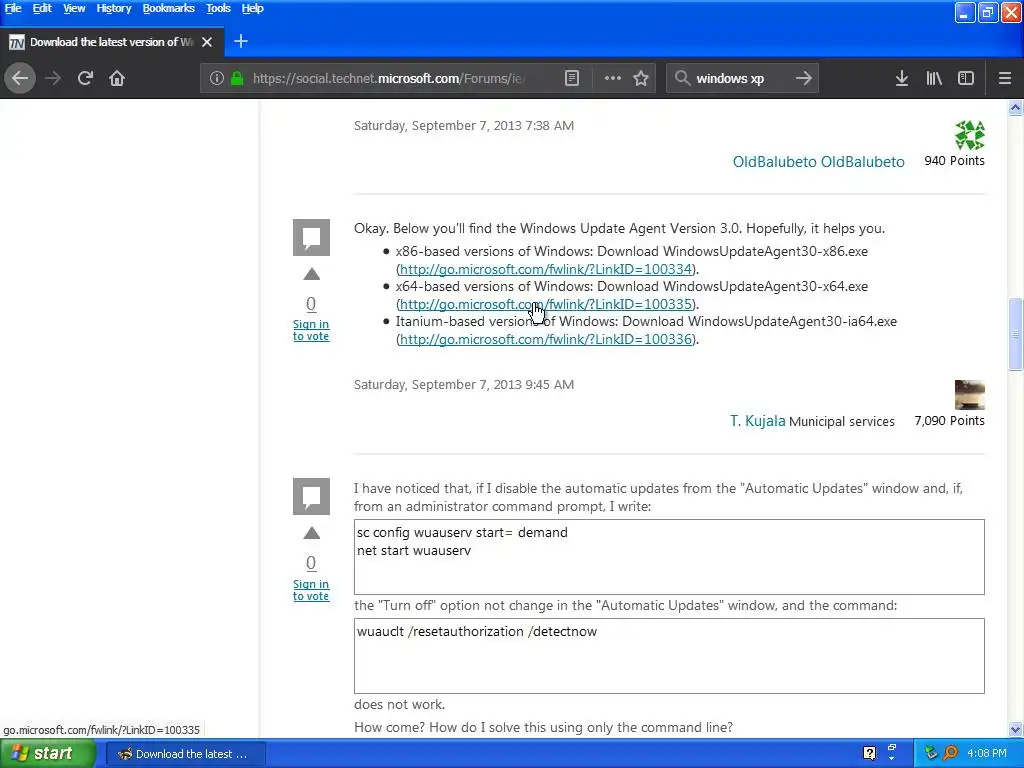This screenshot has height=768, width=1024.
Task: Click the 940 Points text
Action: [954, 161]
